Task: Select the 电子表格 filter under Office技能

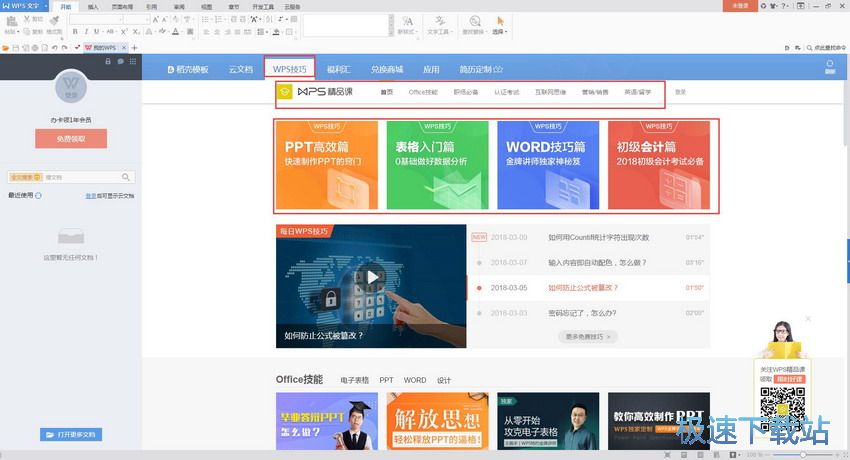Action: [355, 380]
